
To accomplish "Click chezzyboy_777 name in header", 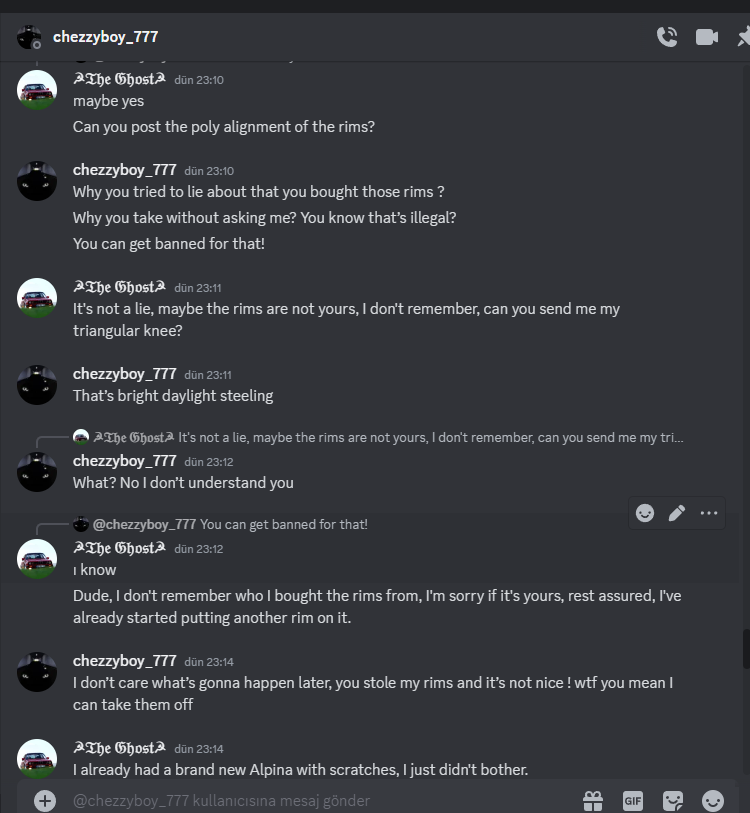I will click(x=105, y=37).
